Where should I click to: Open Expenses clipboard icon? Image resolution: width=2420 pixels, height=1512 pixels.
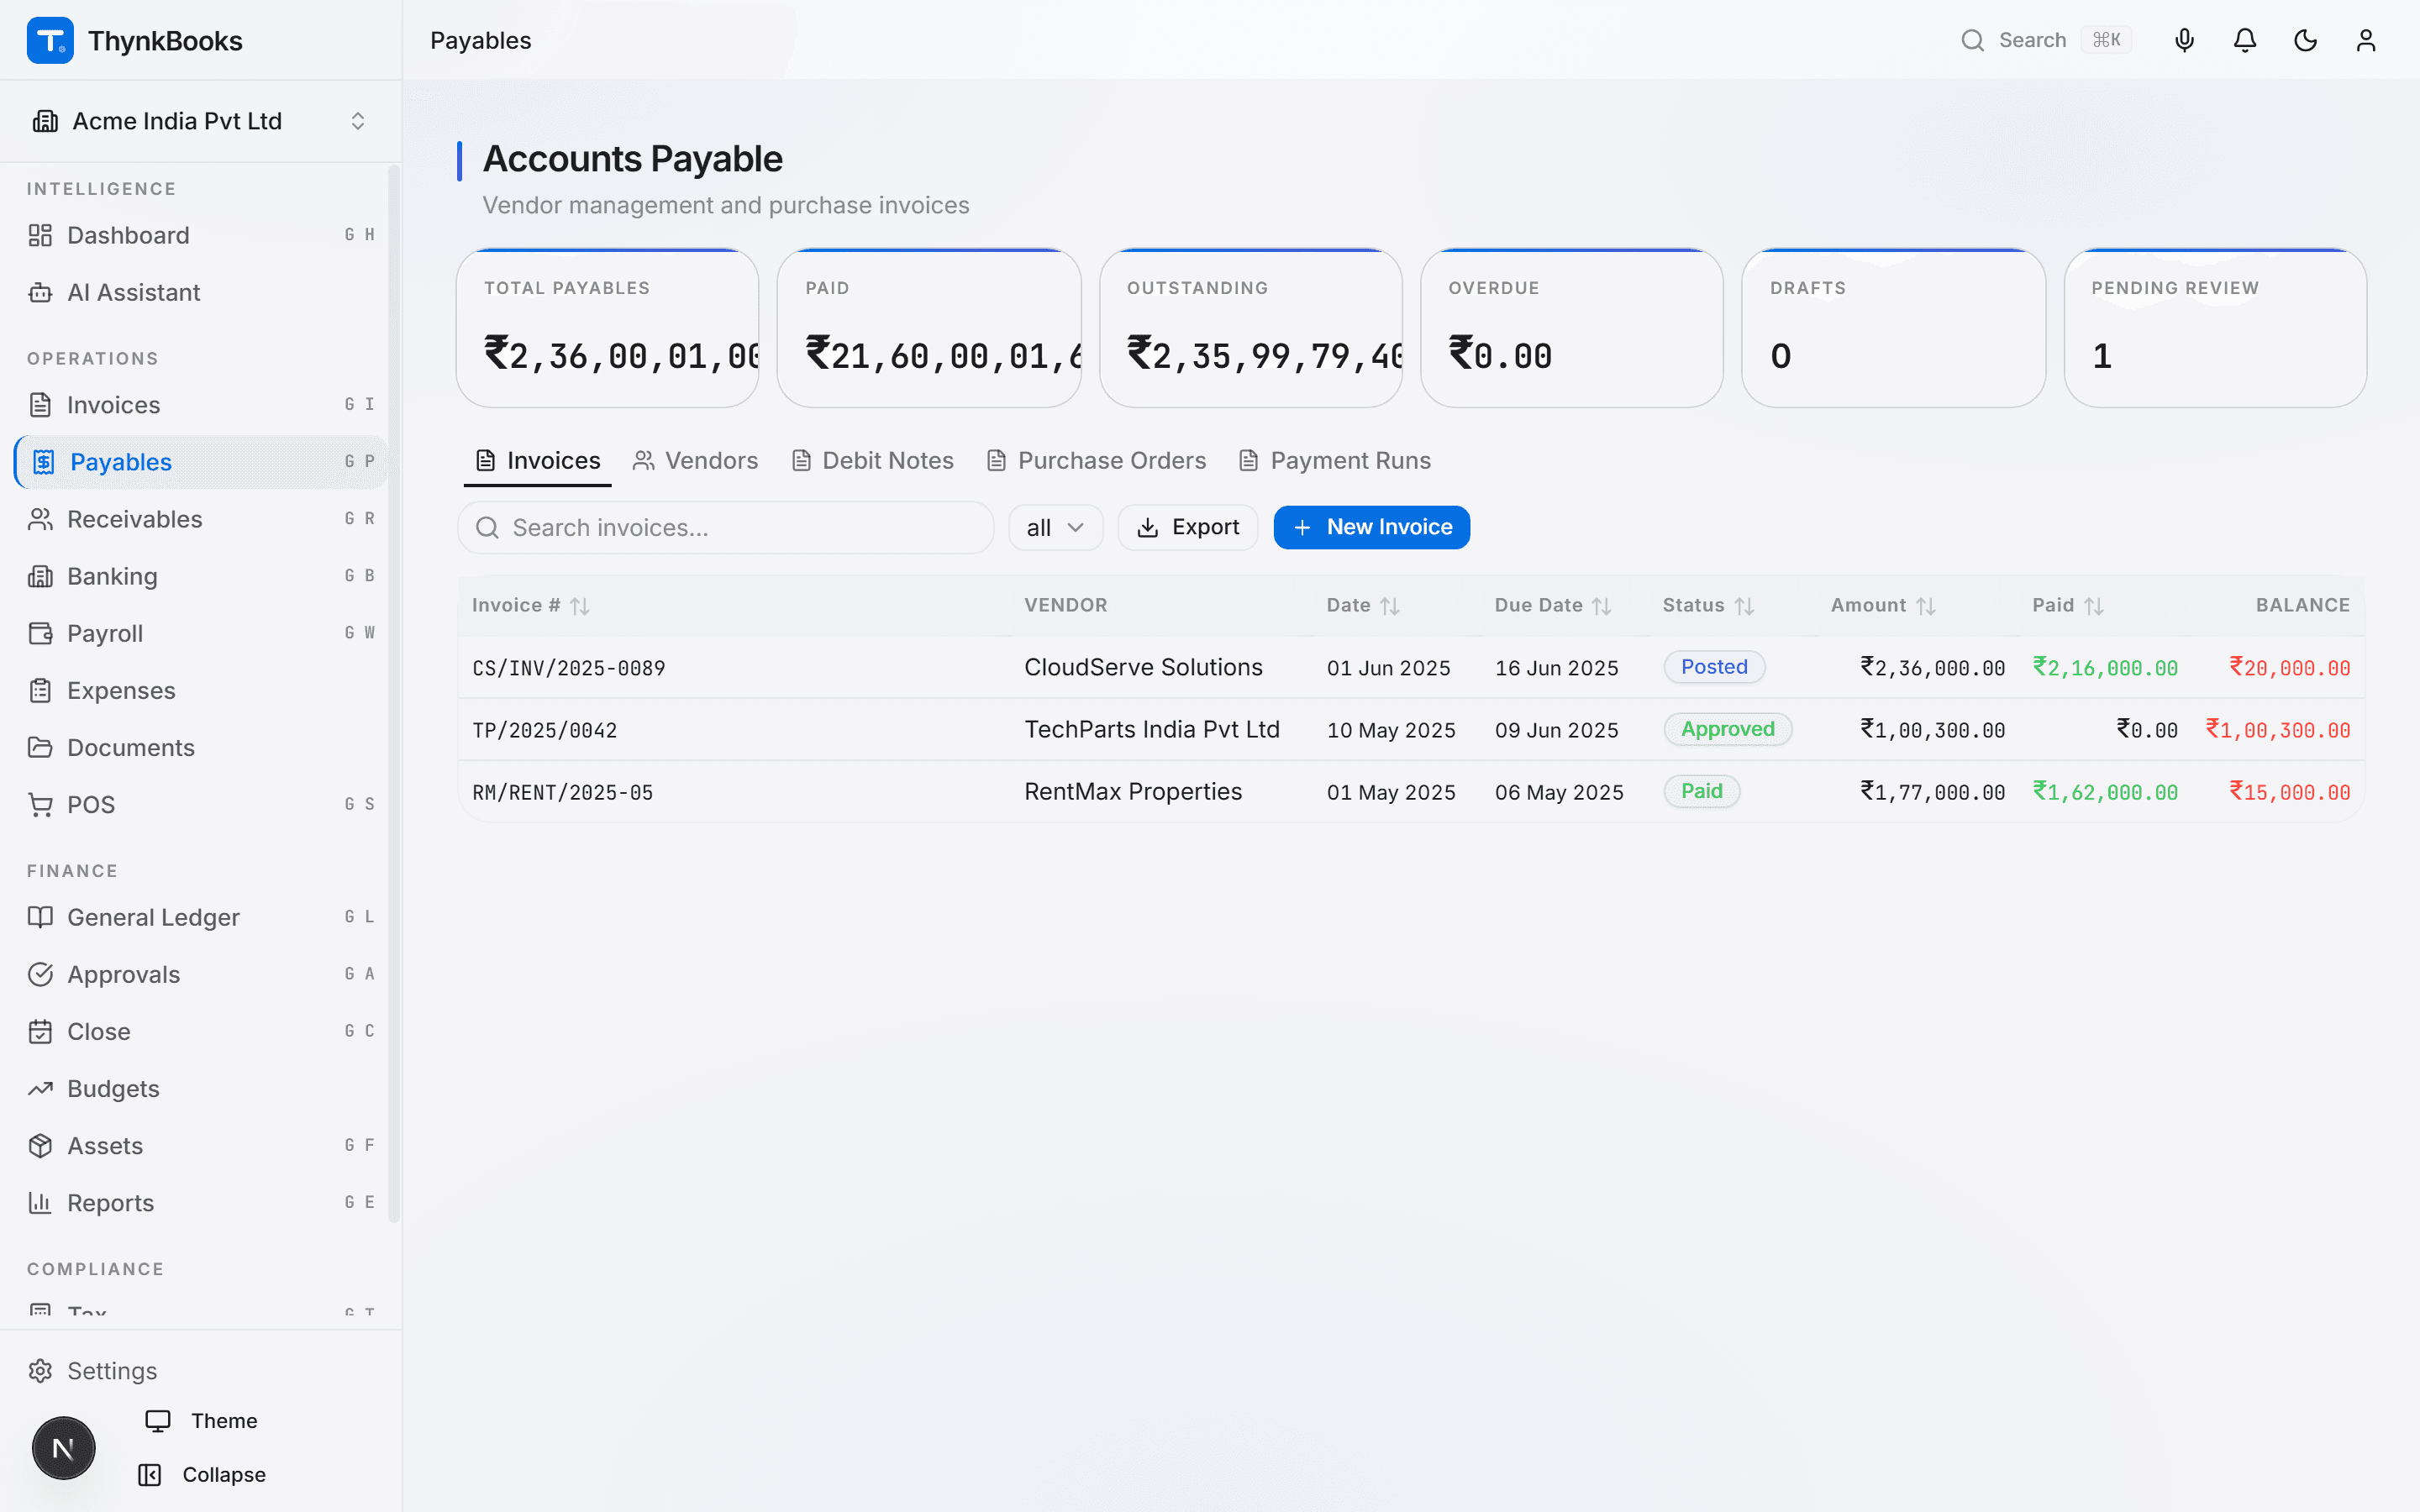(x=40, y=690)
